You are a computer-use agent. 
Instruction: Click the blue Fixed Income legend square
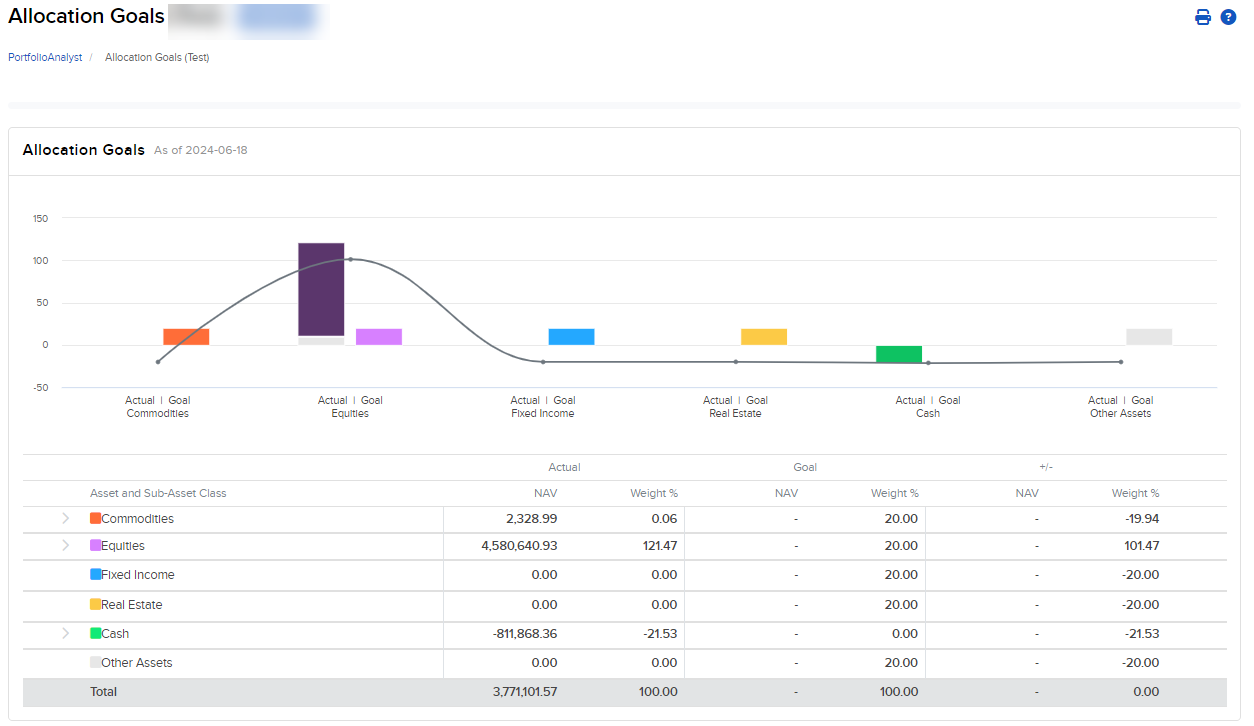(93, 575)
